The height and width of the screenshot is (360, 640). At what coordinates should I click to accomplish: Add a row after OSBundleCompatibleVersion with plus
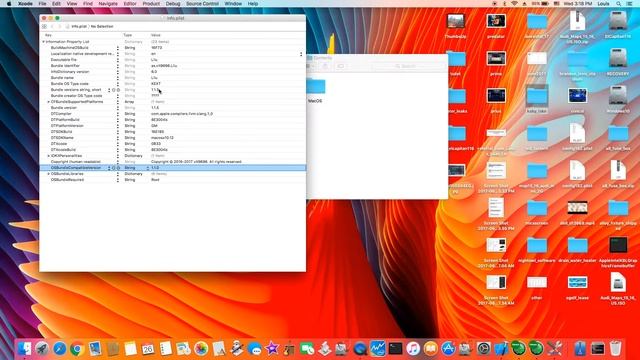pos(114,168)
